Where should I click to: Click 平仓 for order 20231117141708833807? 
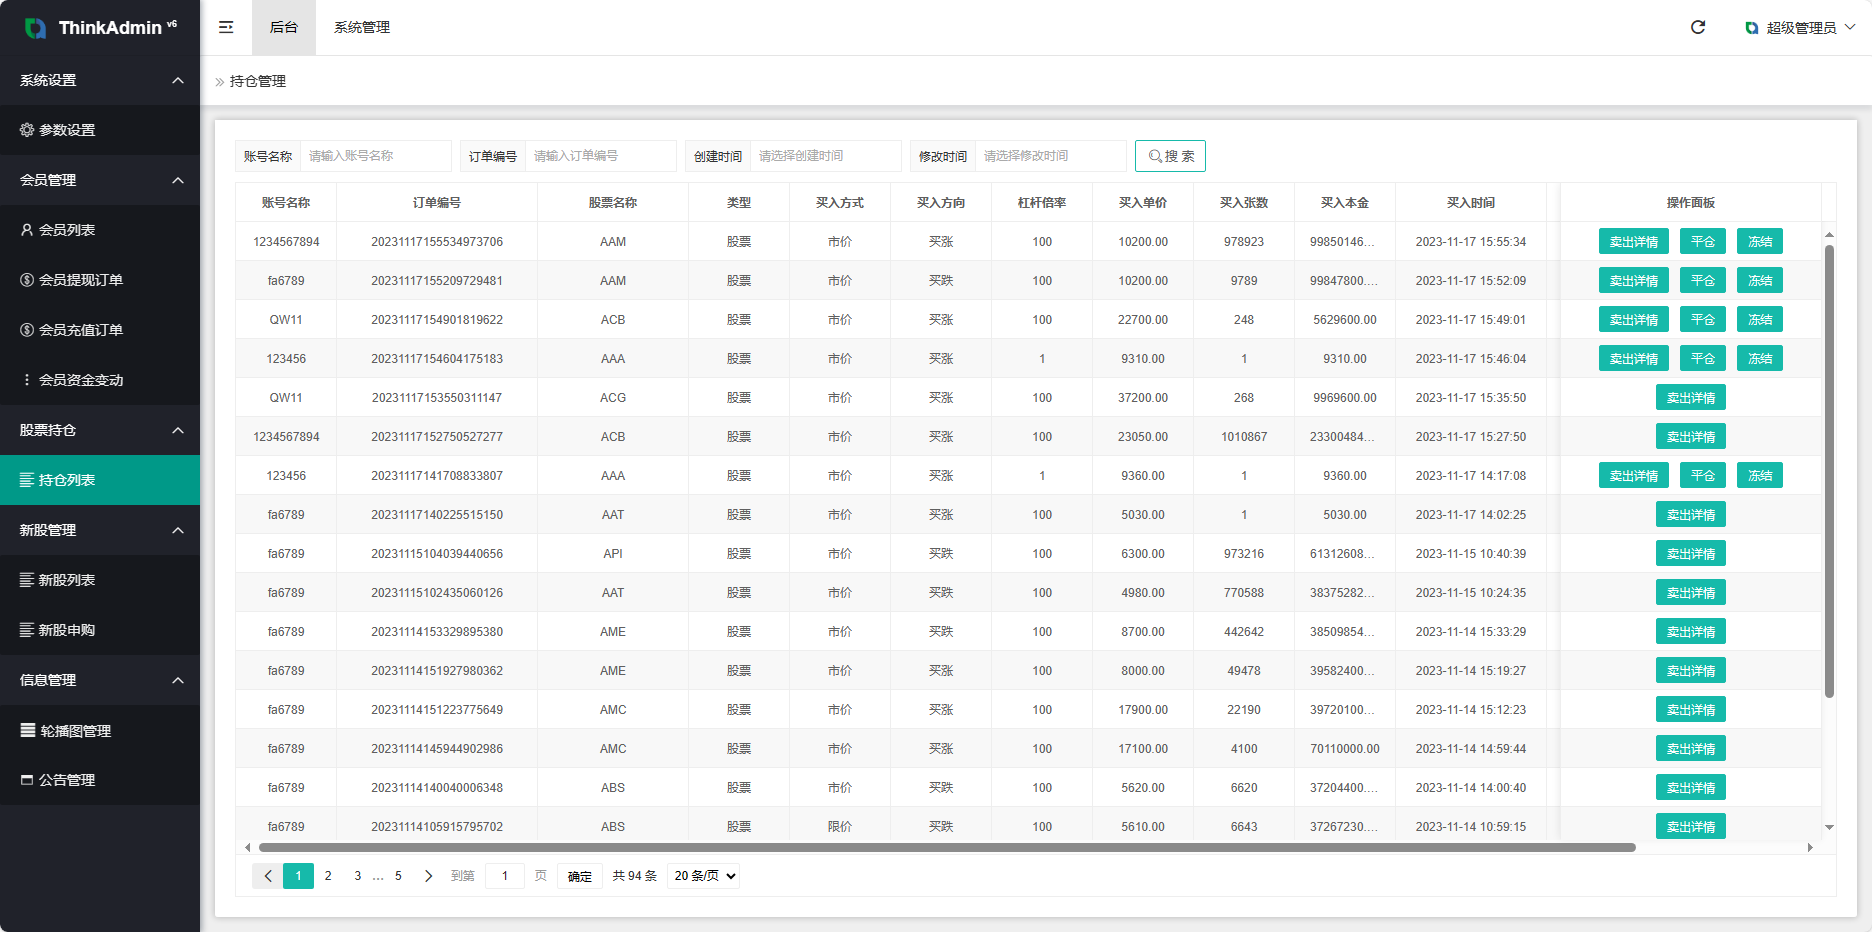click(1703, 476)
